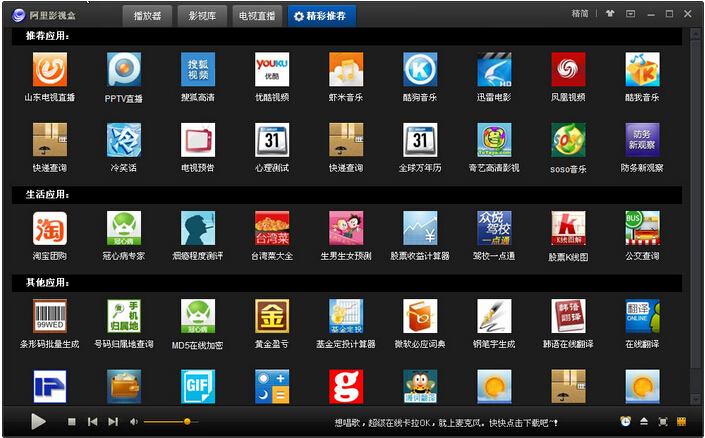This screenshot has height=438, width=705.
Task: Select the 精彩推荐 tab
Action: [322, 16]
